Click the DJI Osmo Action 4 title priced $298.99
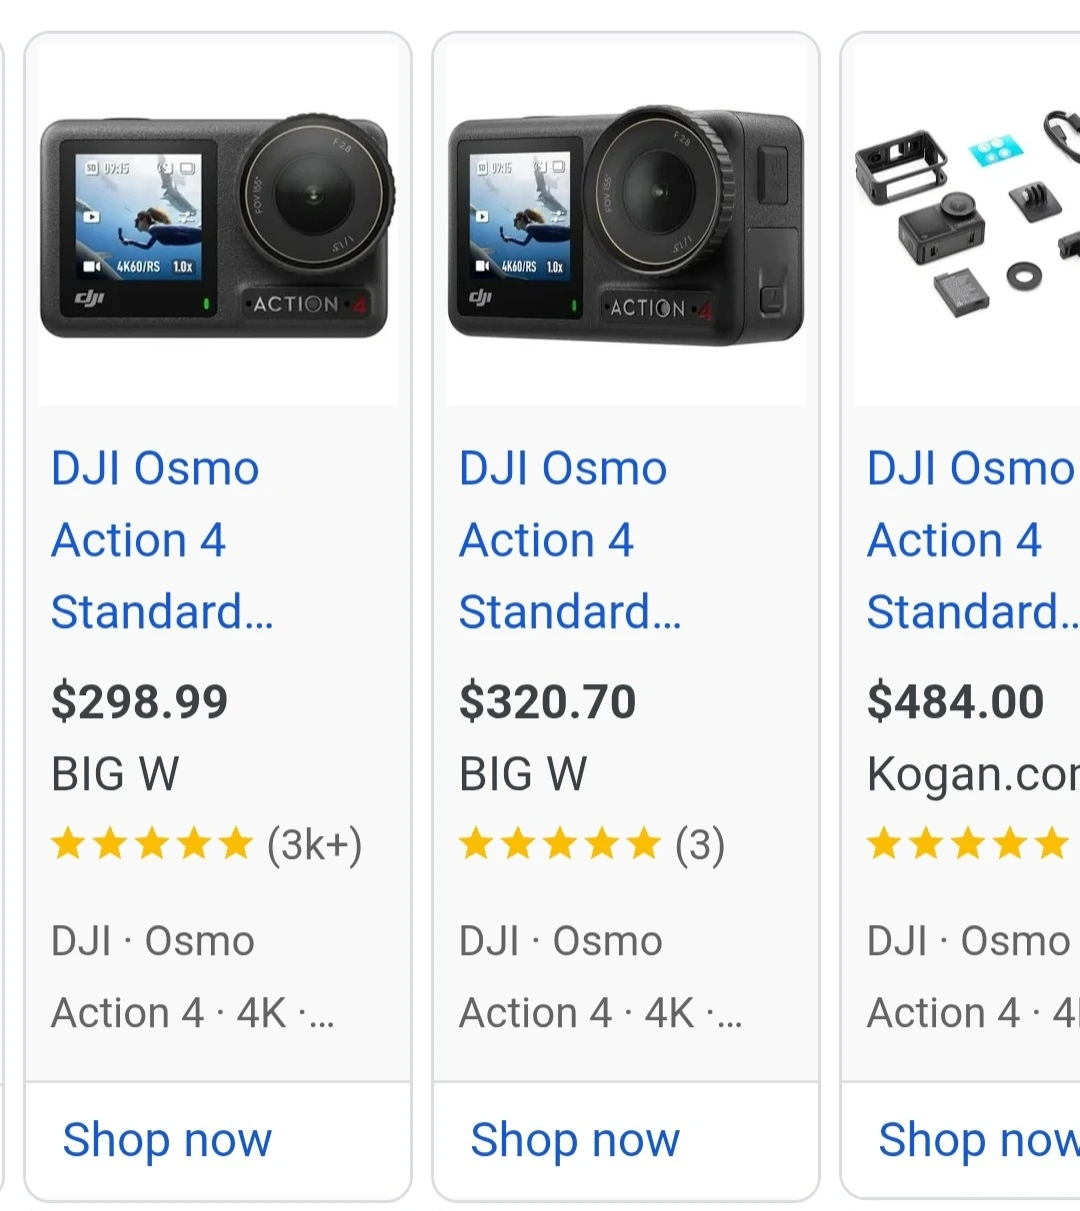Image resolution: width=1080 pixels, height=1211 pixels. pyautogui.click(x=162, y=540)
